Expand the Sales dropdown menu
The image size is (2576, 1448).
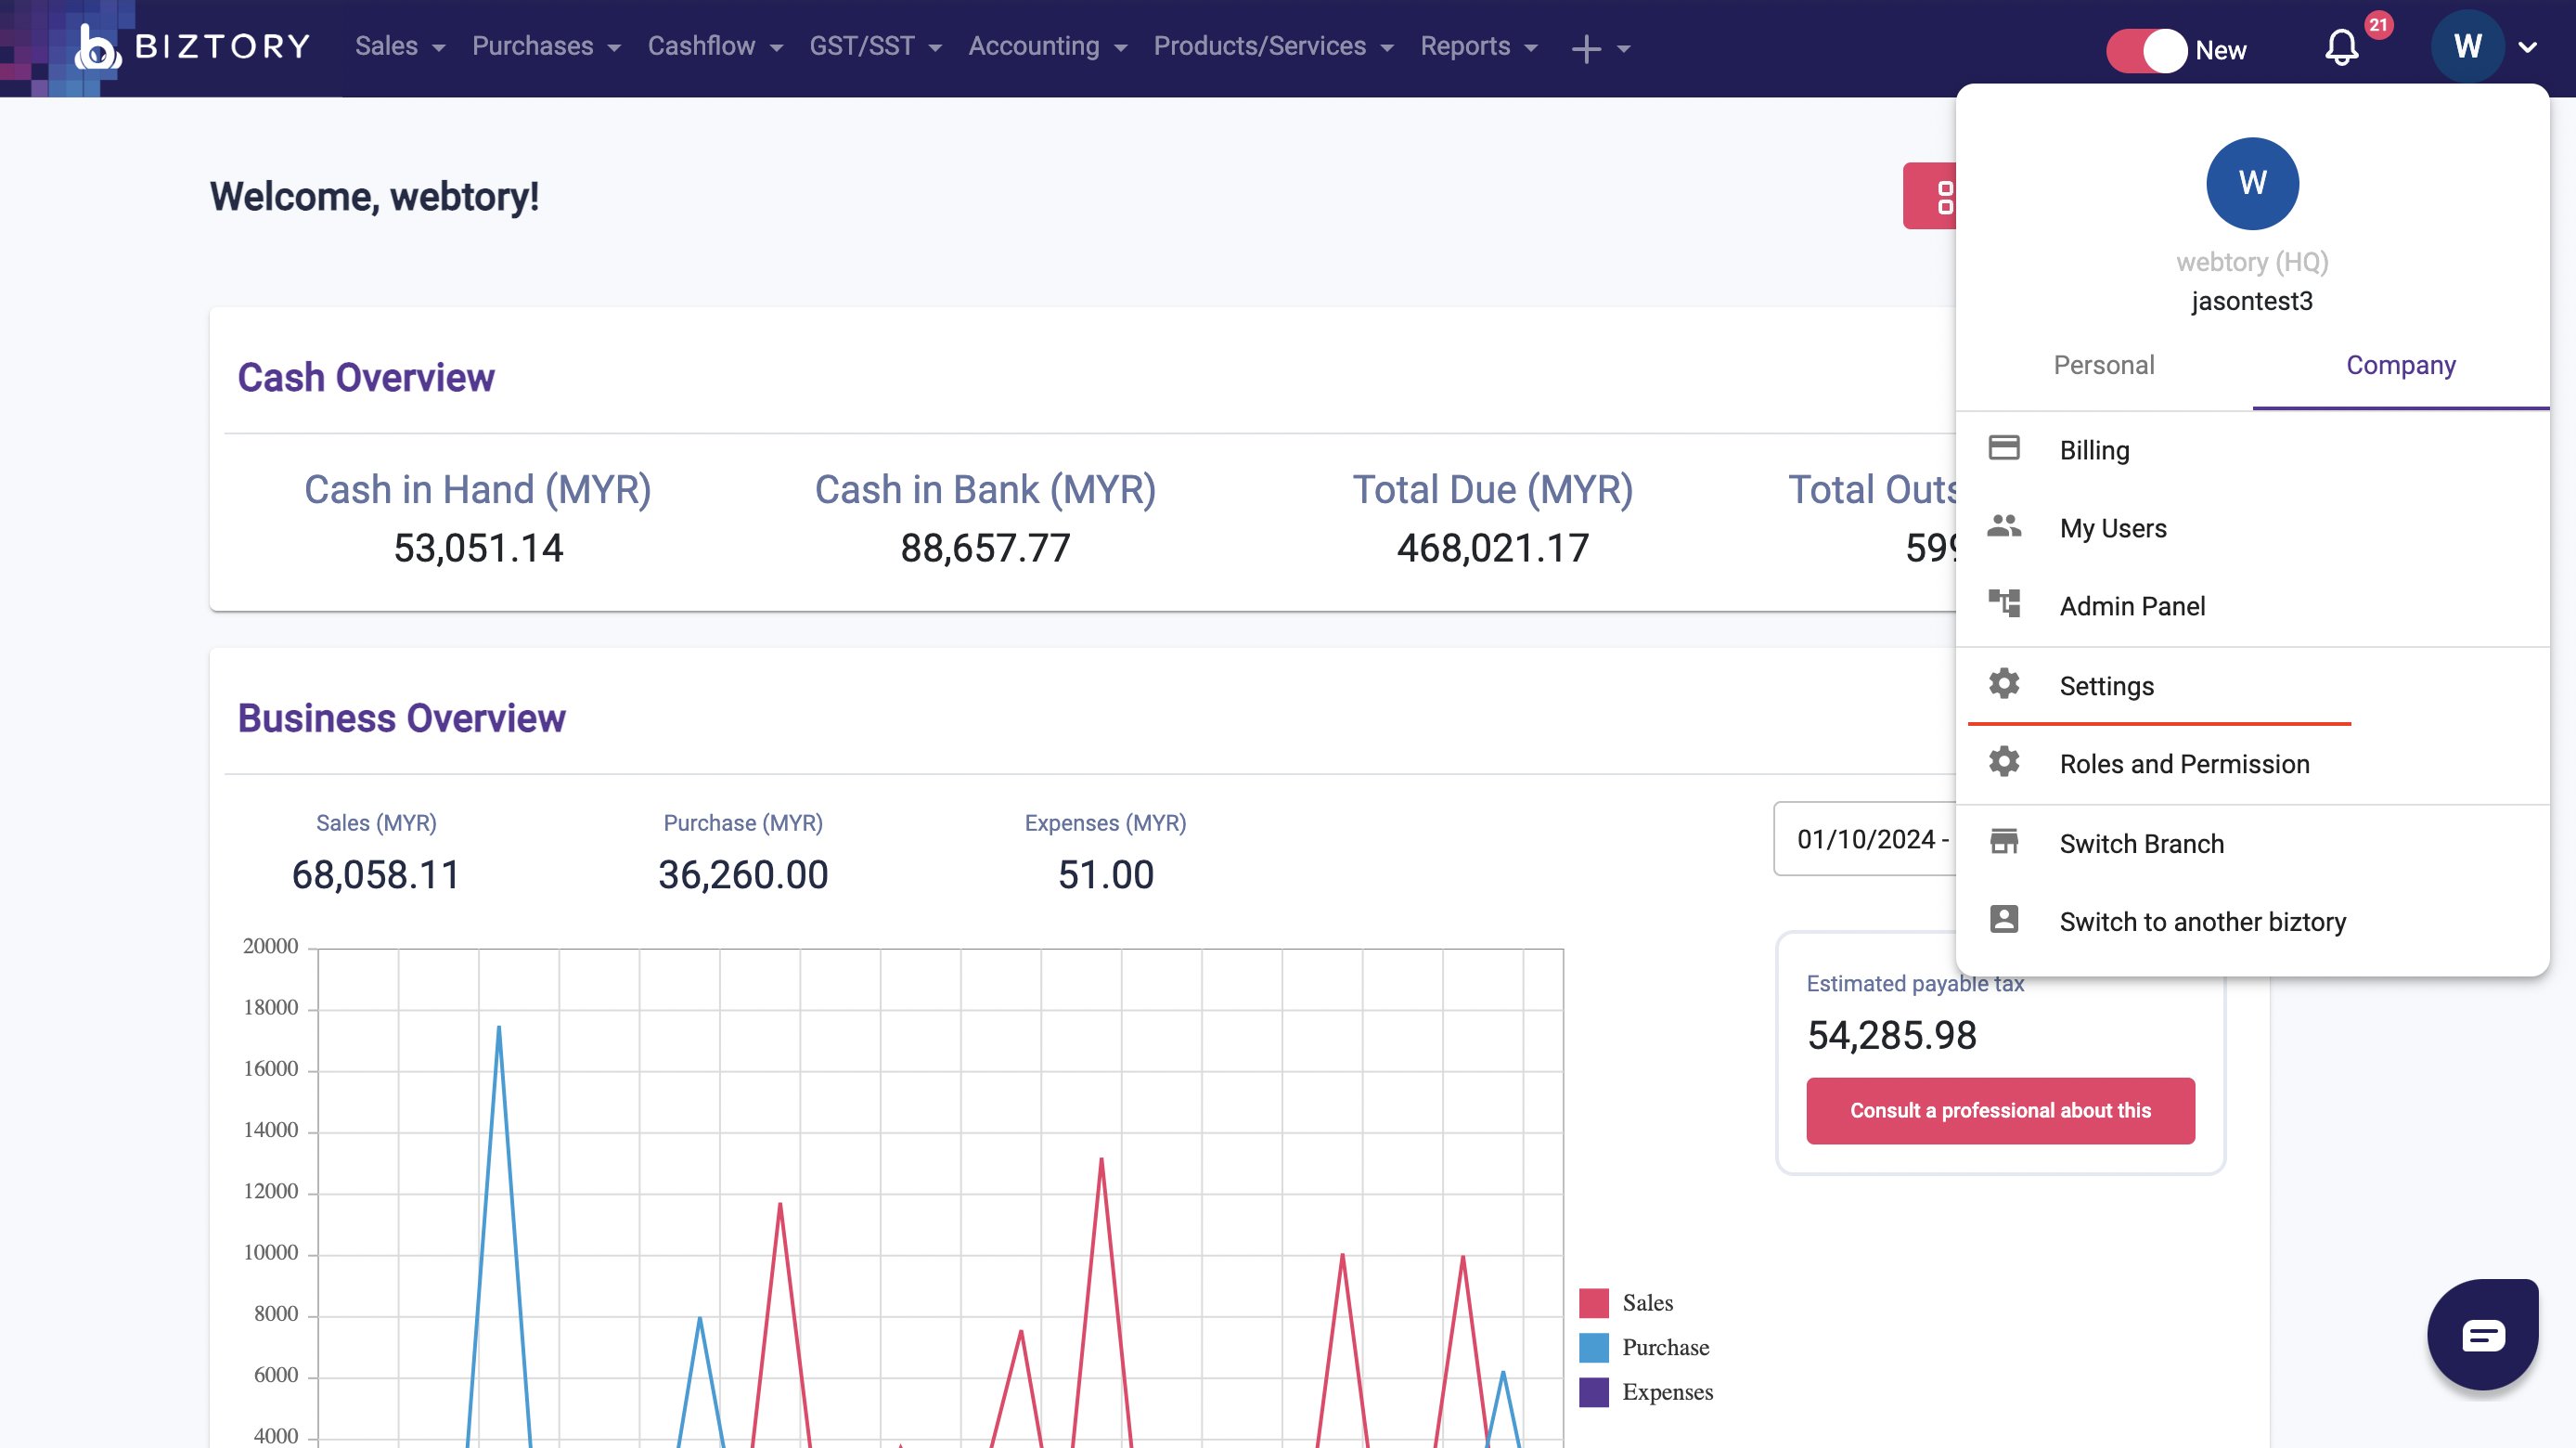click(399, 47)
